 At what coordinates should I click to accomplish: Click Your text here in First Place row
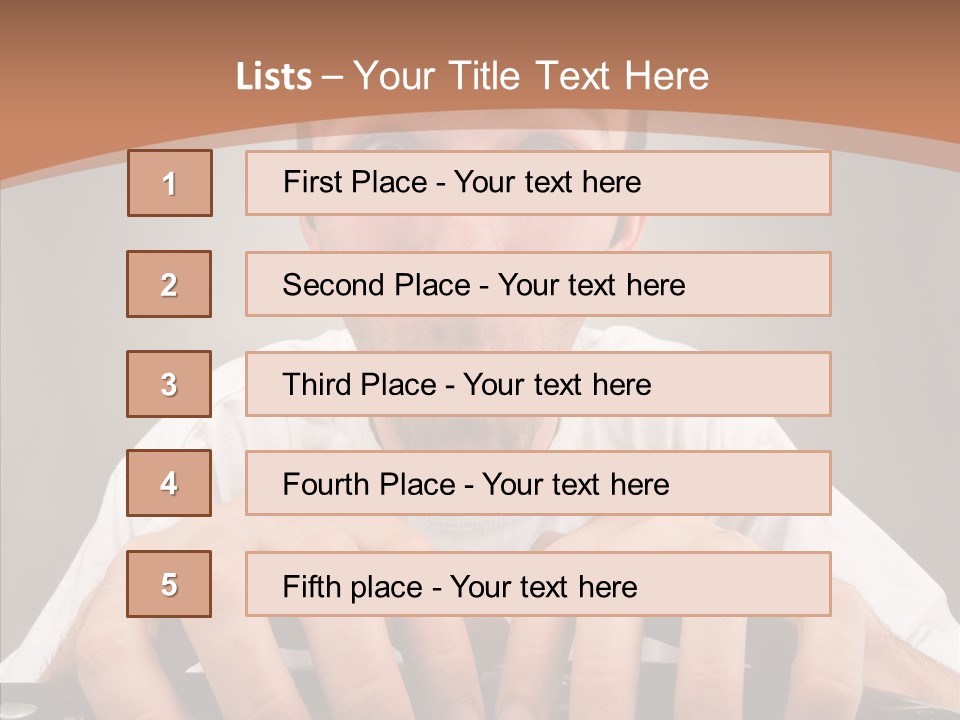pos(547,182)
